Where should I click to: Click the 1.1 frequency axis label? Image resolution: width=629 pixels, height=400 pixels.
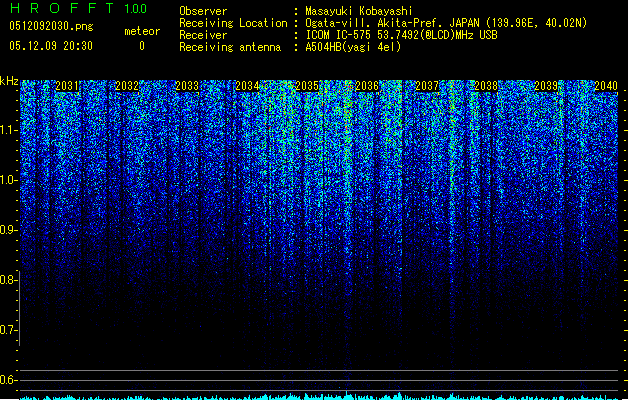pyautogui.click(x=8, y=130)
